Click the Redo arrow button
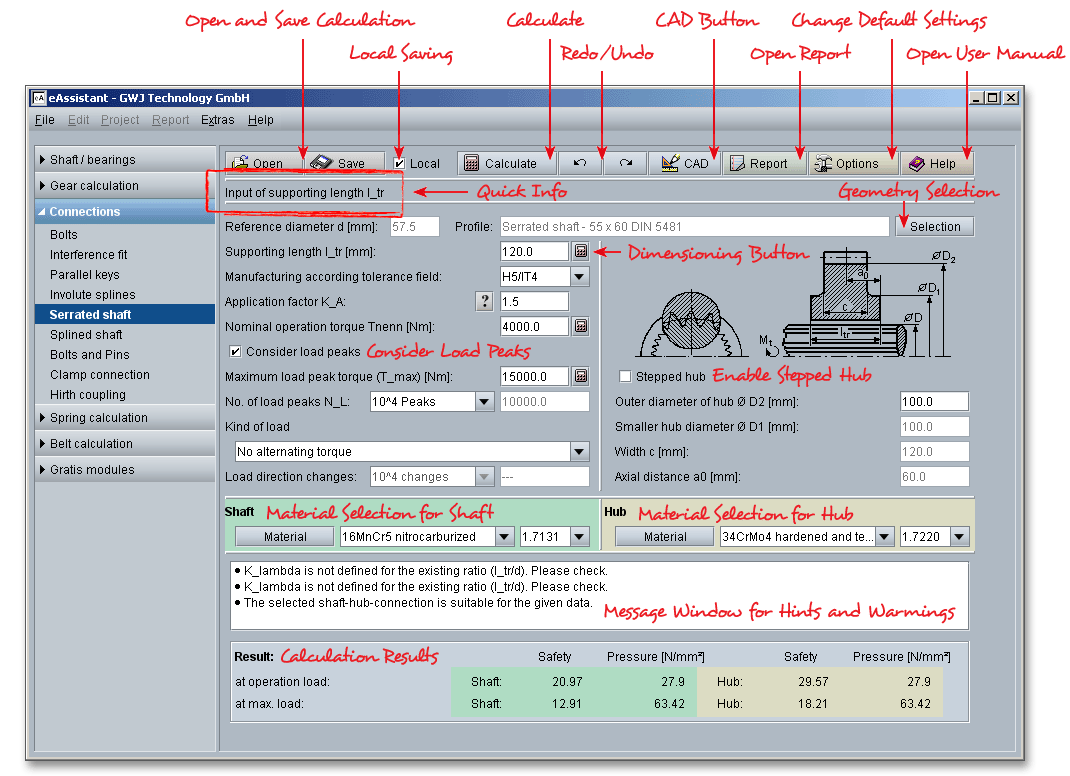This screenshot has width=1070, height=776. pyautogui.click(x=625, y=163)
